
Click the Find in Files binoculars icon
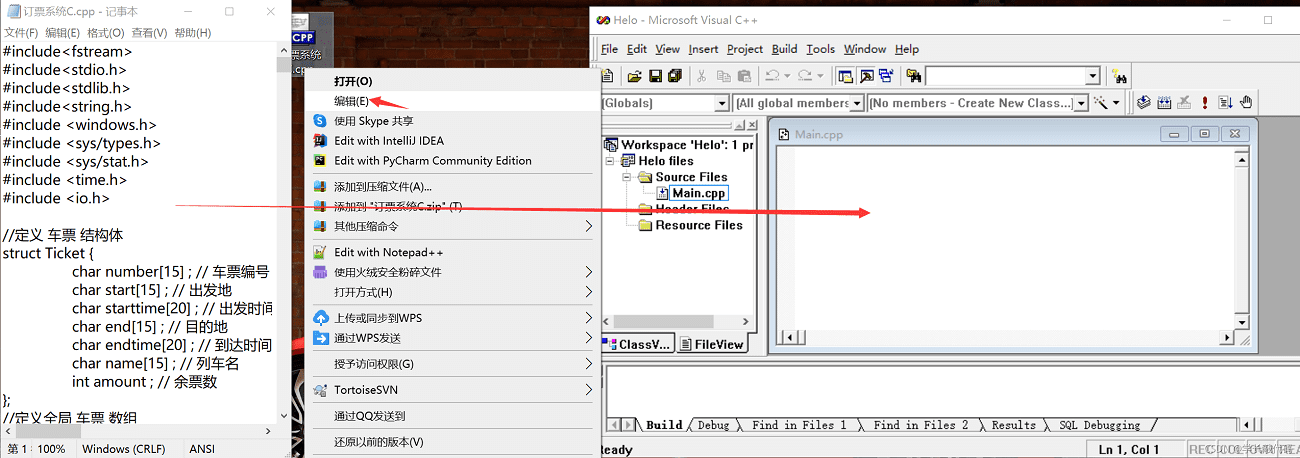(913, 76)
